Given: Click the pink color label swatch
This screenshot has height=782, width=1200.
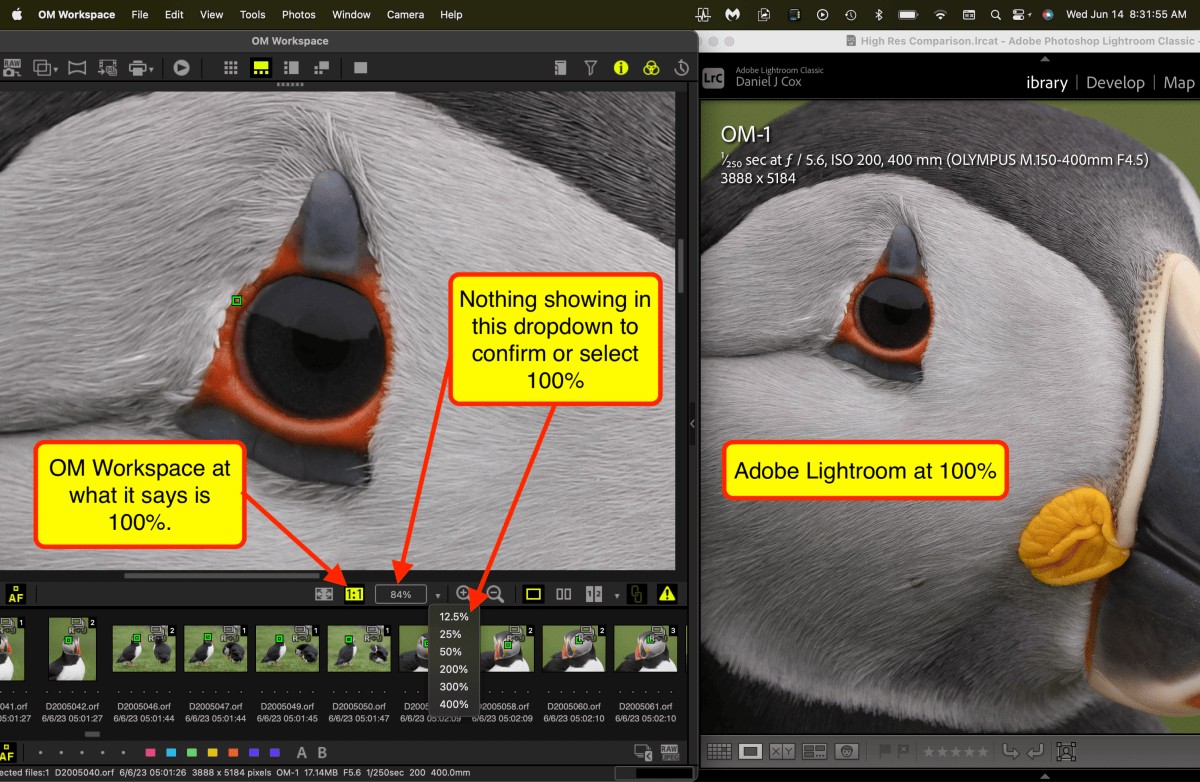Looking at the screenshot, I should tap(150, 752).
